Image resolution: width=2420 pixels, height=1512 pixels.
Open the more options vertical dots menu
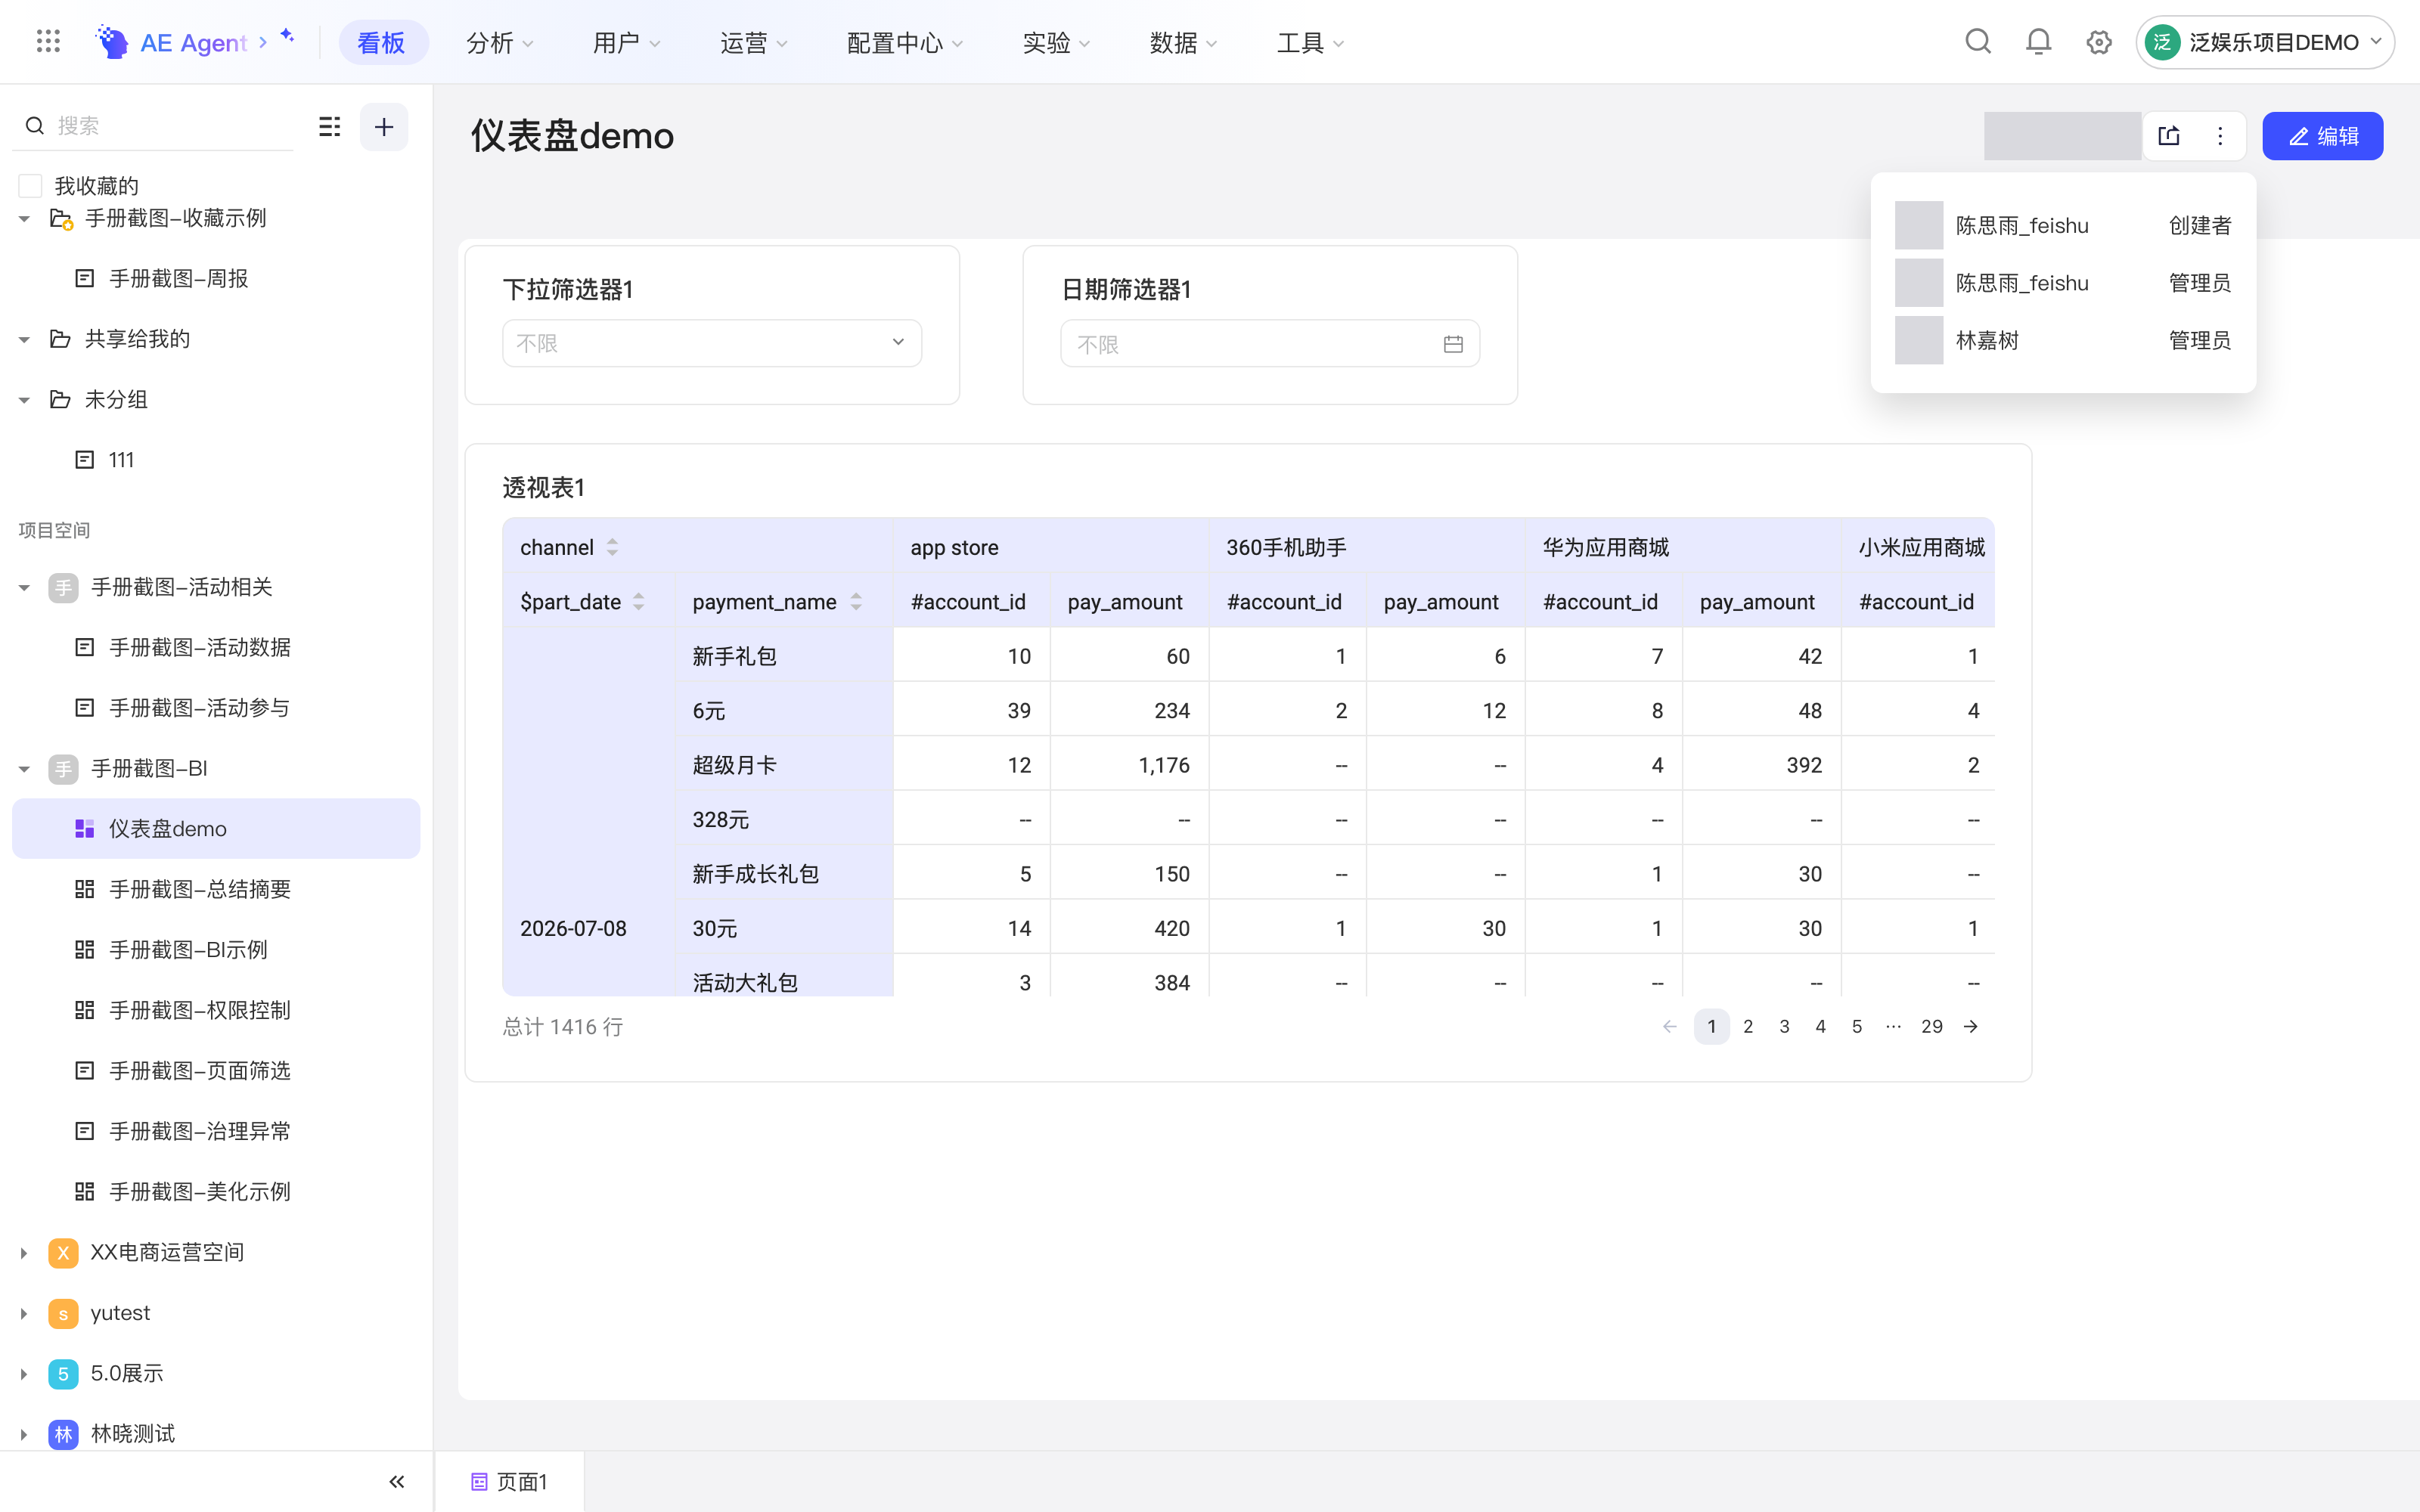pyautogui.click(x=2220, y=136)
